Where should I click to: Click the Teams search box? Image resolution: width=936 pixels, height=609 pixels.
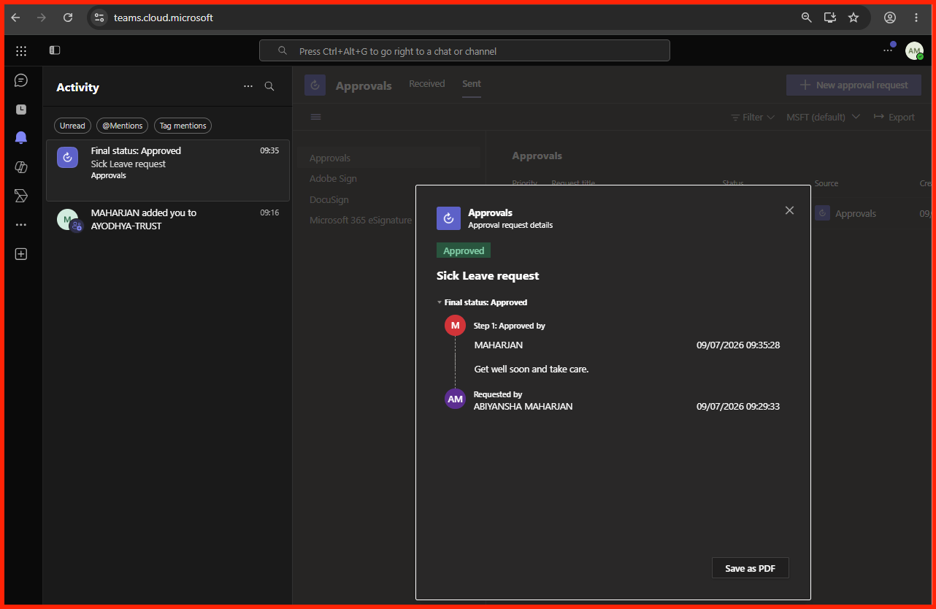[x=464, y=51]
